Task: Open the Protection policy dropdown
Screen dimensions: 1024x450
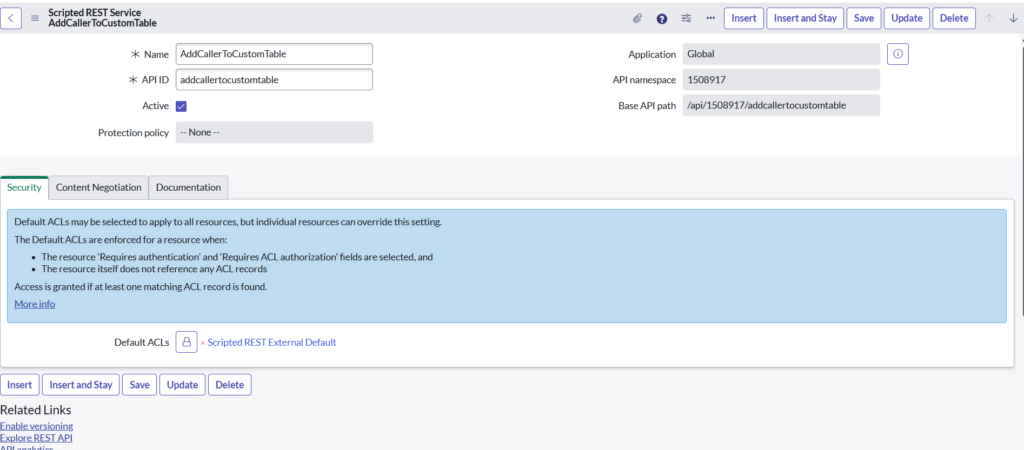Action: point(274,132)
